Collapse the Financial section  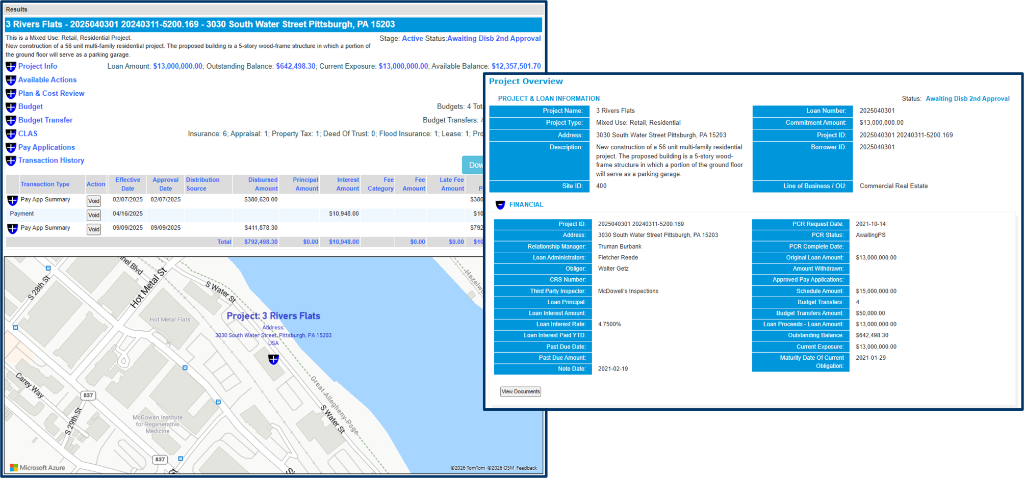pos(500,204)
